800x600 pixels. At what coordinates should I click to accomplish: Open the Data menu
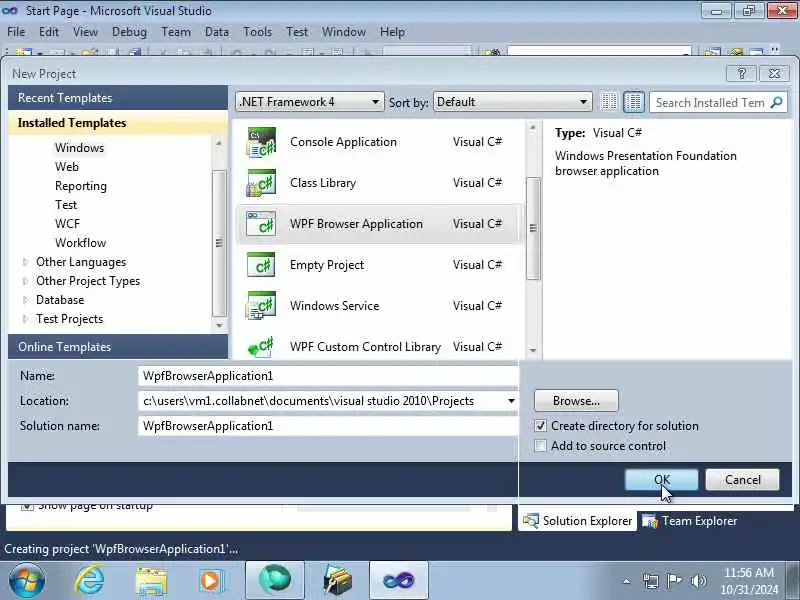coord(217,32)
